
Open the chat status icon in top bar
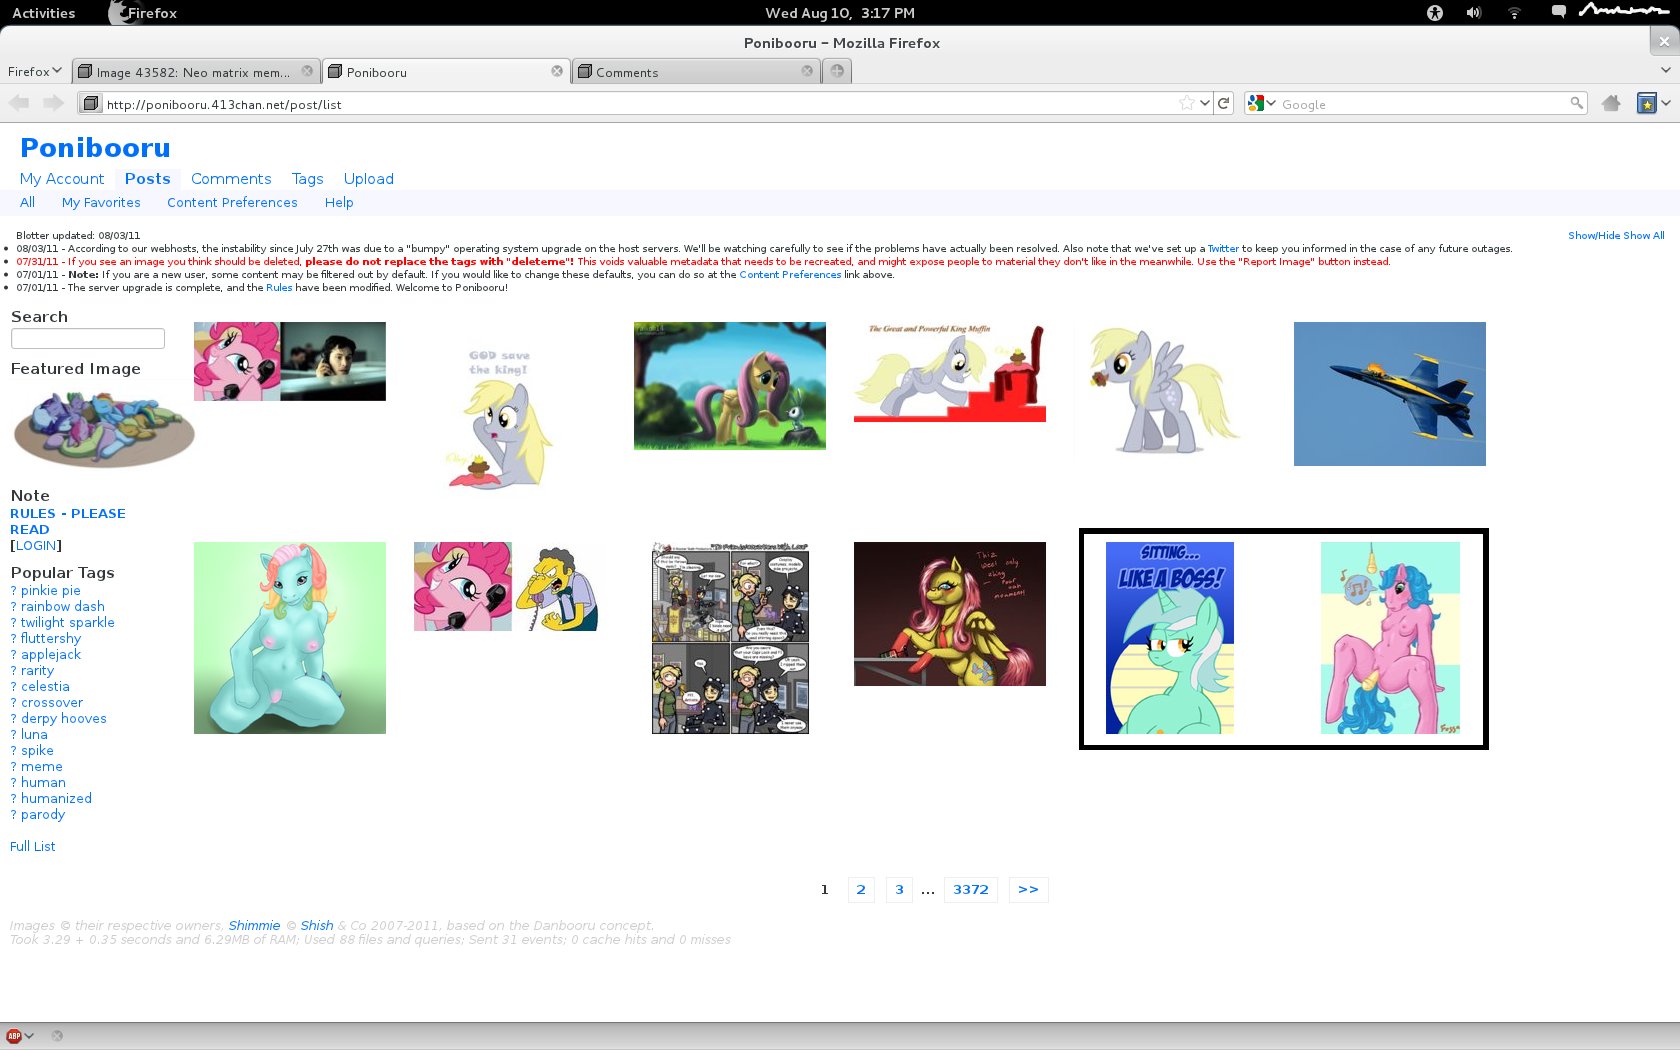(x=1558, y=12)
